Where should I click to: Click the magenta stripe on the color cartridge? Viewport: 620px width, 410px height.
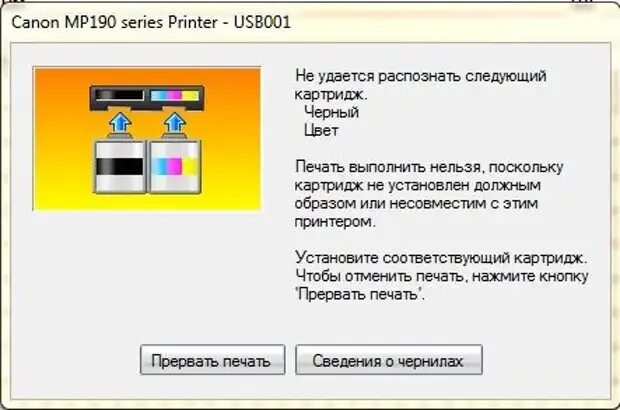[x=174, y=166]
